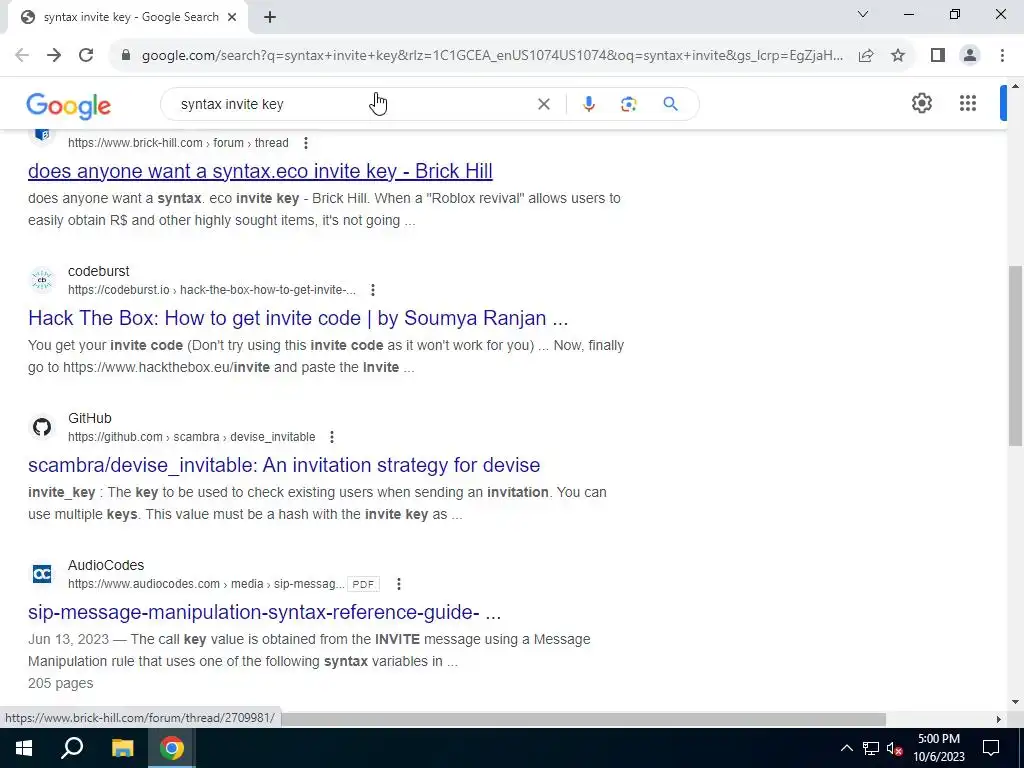Screen dimensions: 1024x768
Task: Click Chrome icon in taskbar
Action: [172, 748]
